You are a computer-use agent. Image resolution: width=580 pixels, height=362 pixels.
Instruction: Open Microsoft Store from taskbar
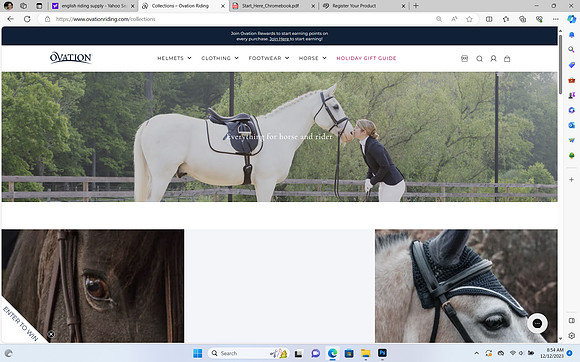[x=349, y=353]
